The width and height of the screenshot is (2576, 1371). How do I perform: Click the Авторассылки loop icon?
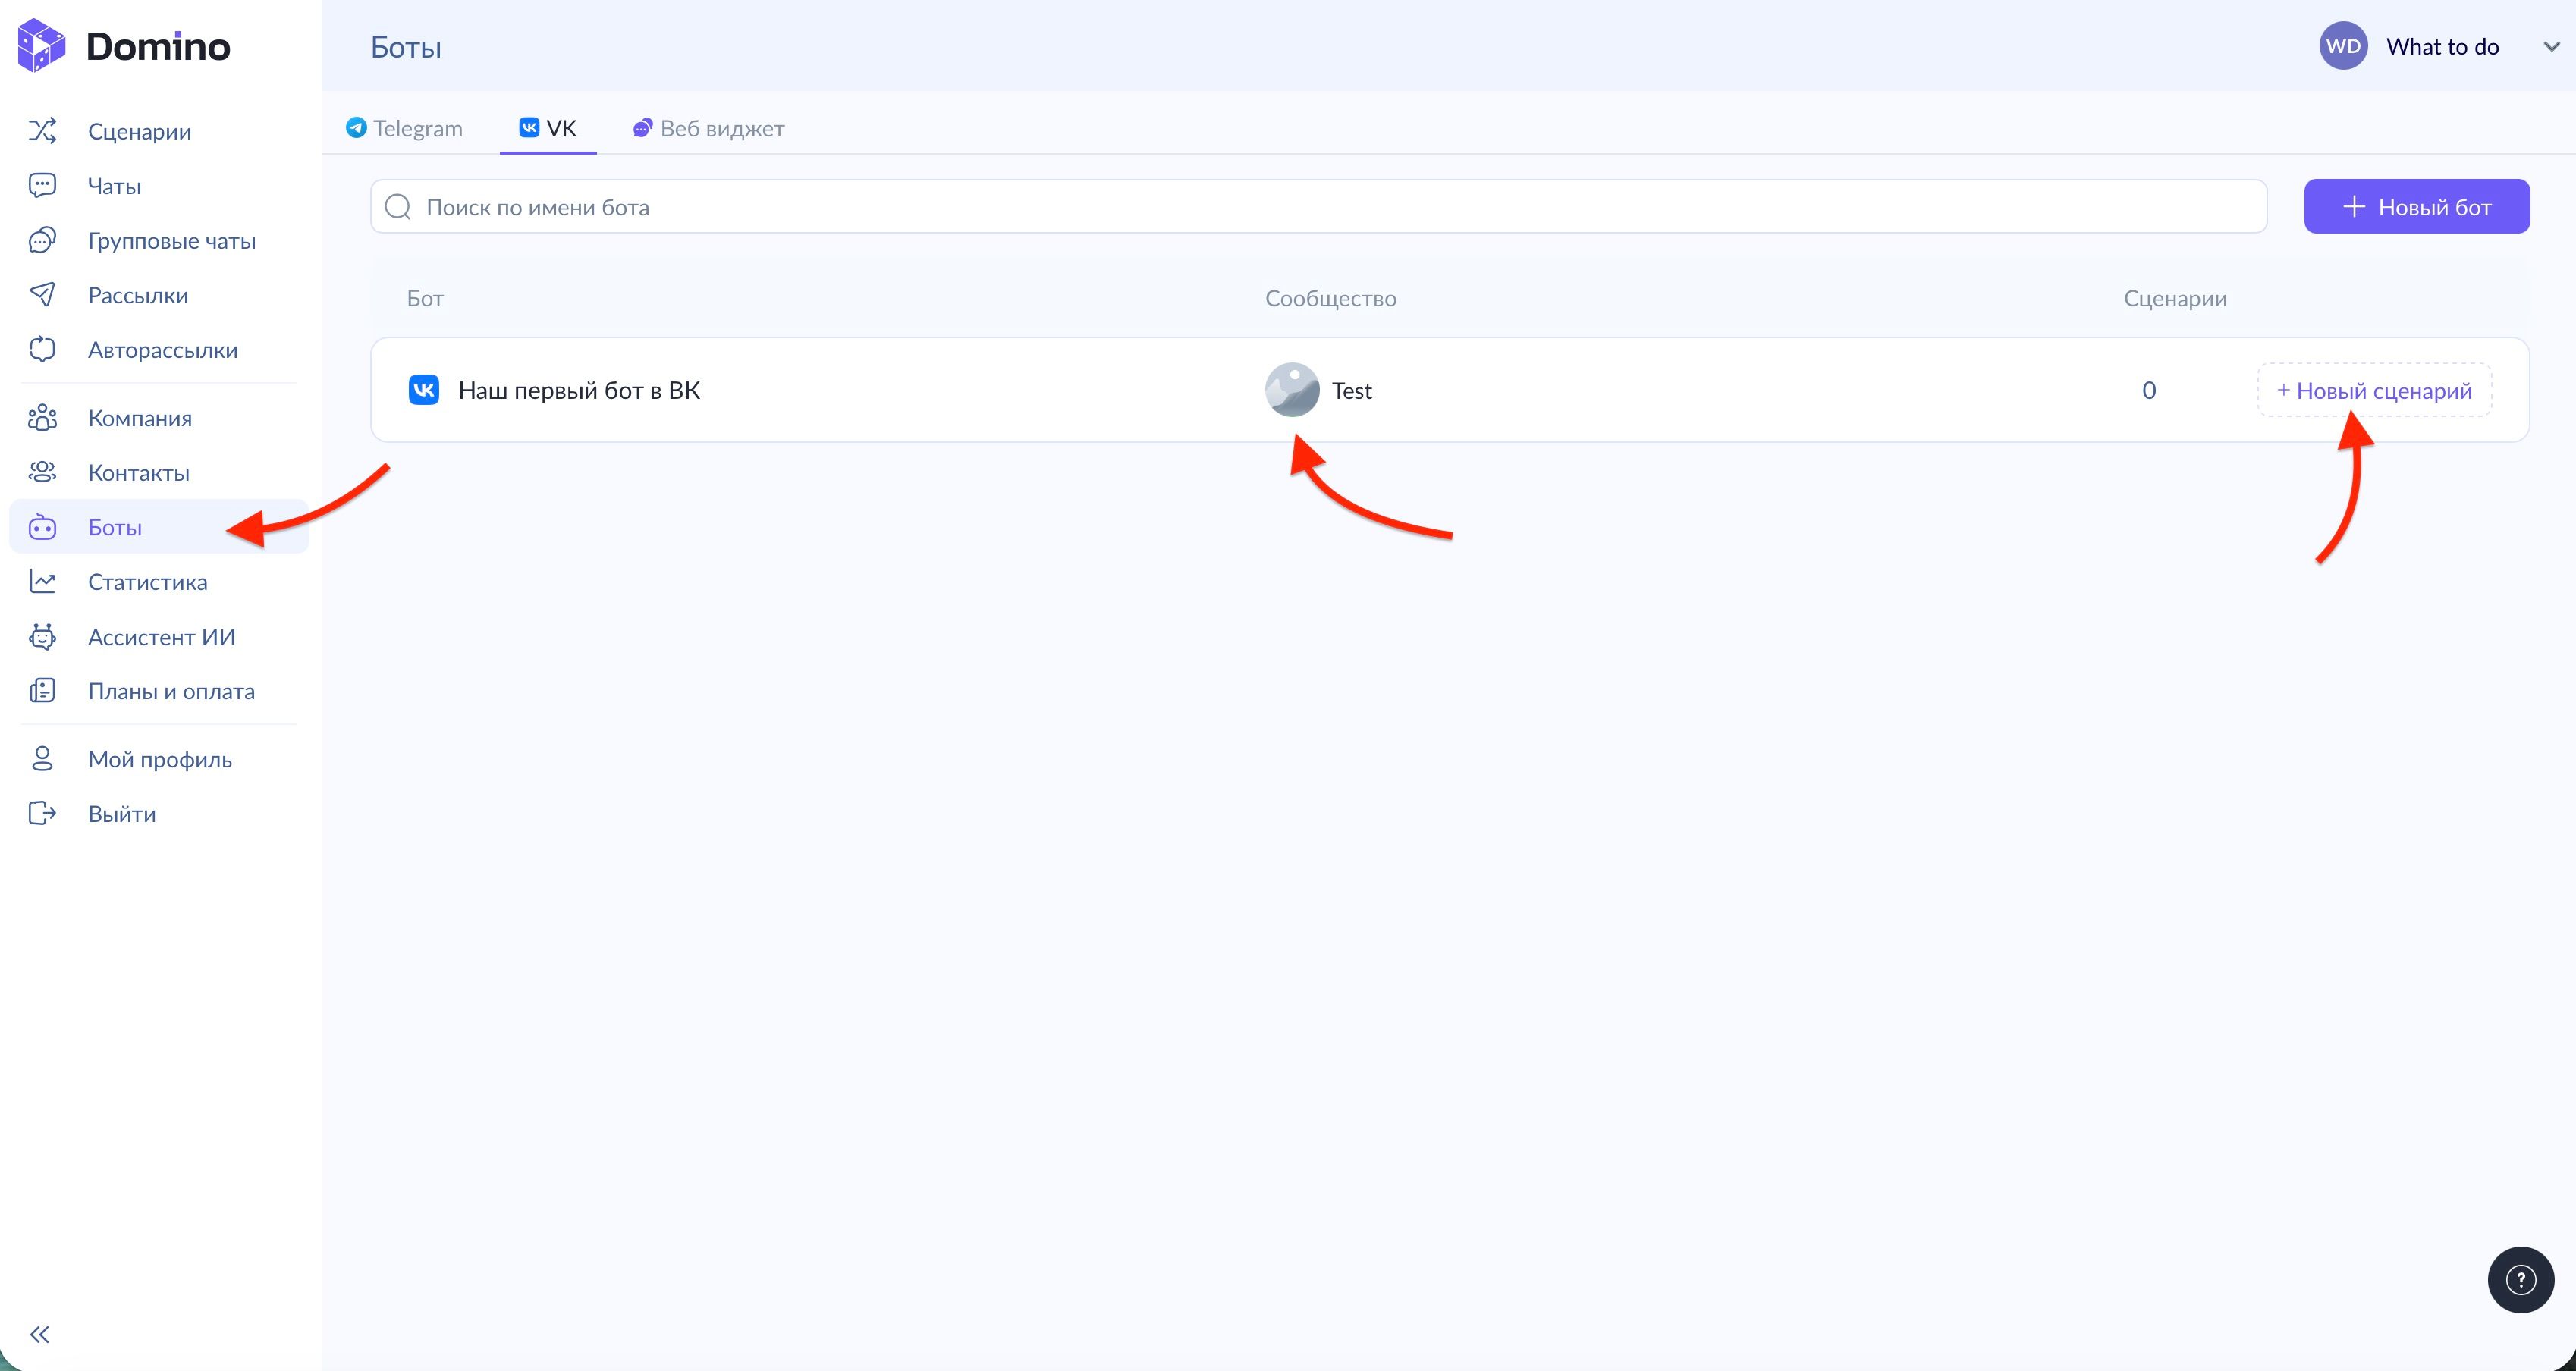point(42,350)
